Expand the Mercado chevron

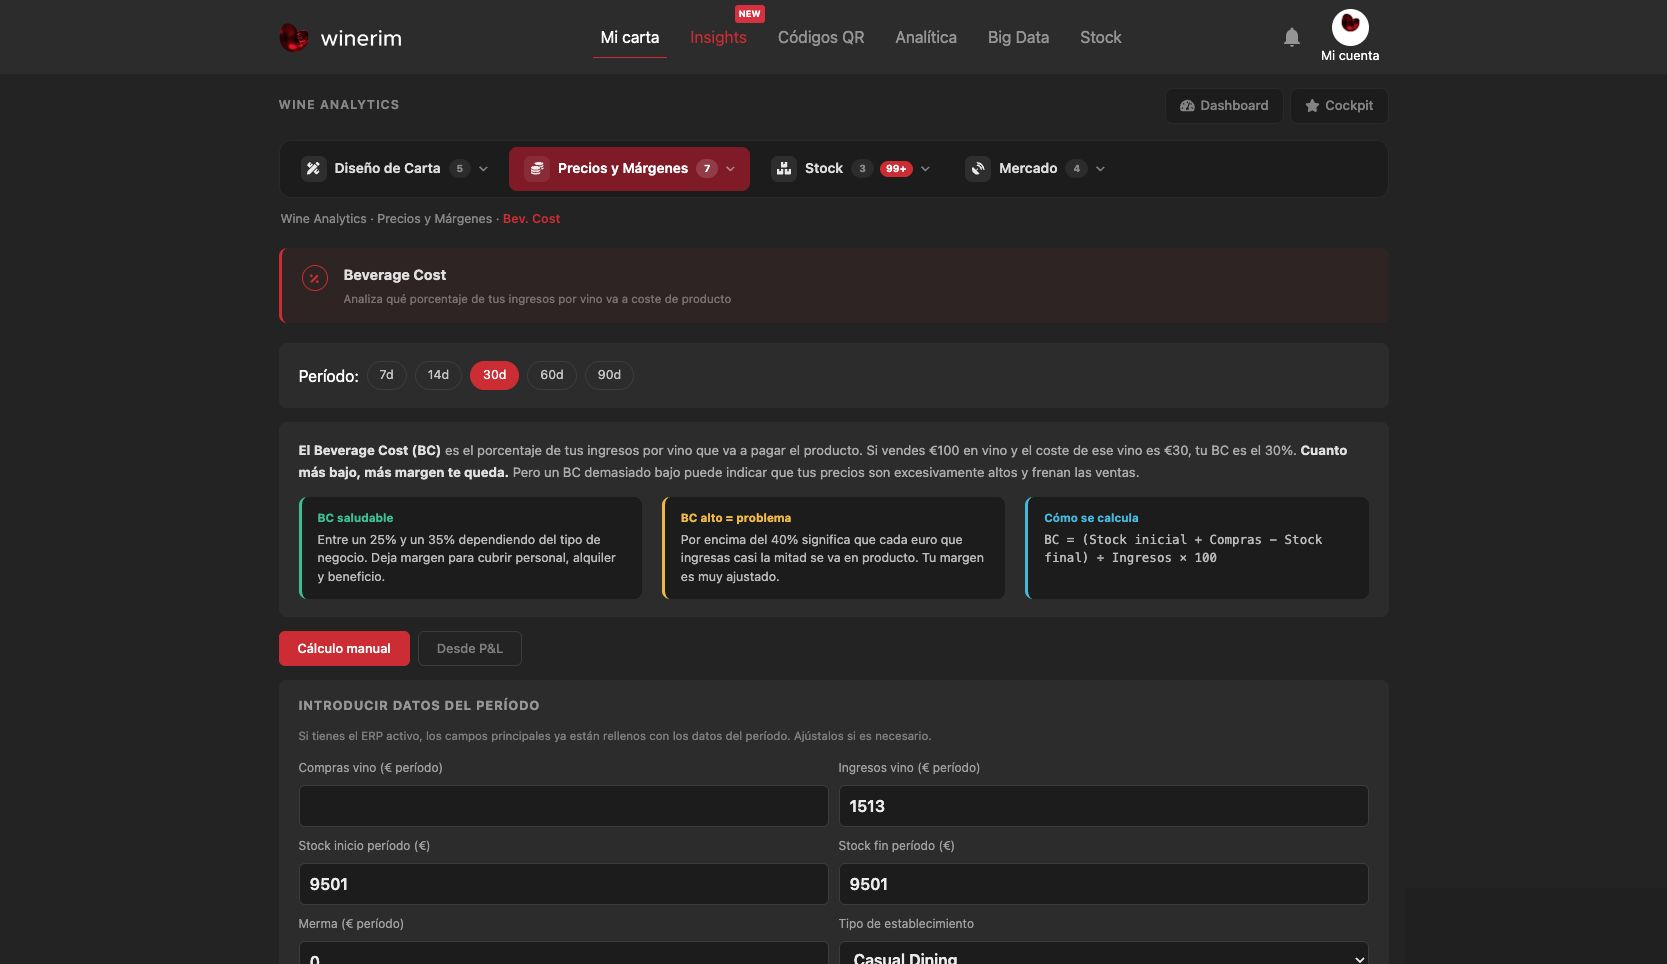coord(1101,169)
